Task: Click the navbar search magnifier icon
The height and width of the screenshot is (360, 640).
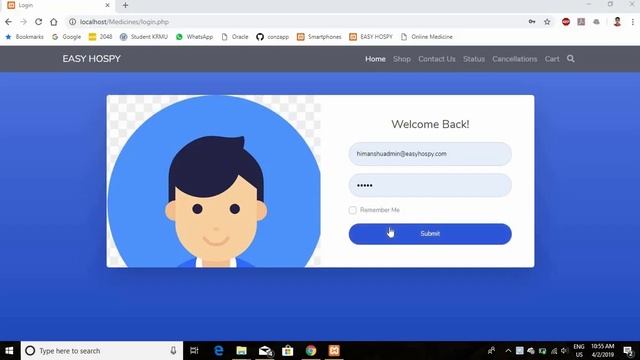Action: [x=571, y=59]
